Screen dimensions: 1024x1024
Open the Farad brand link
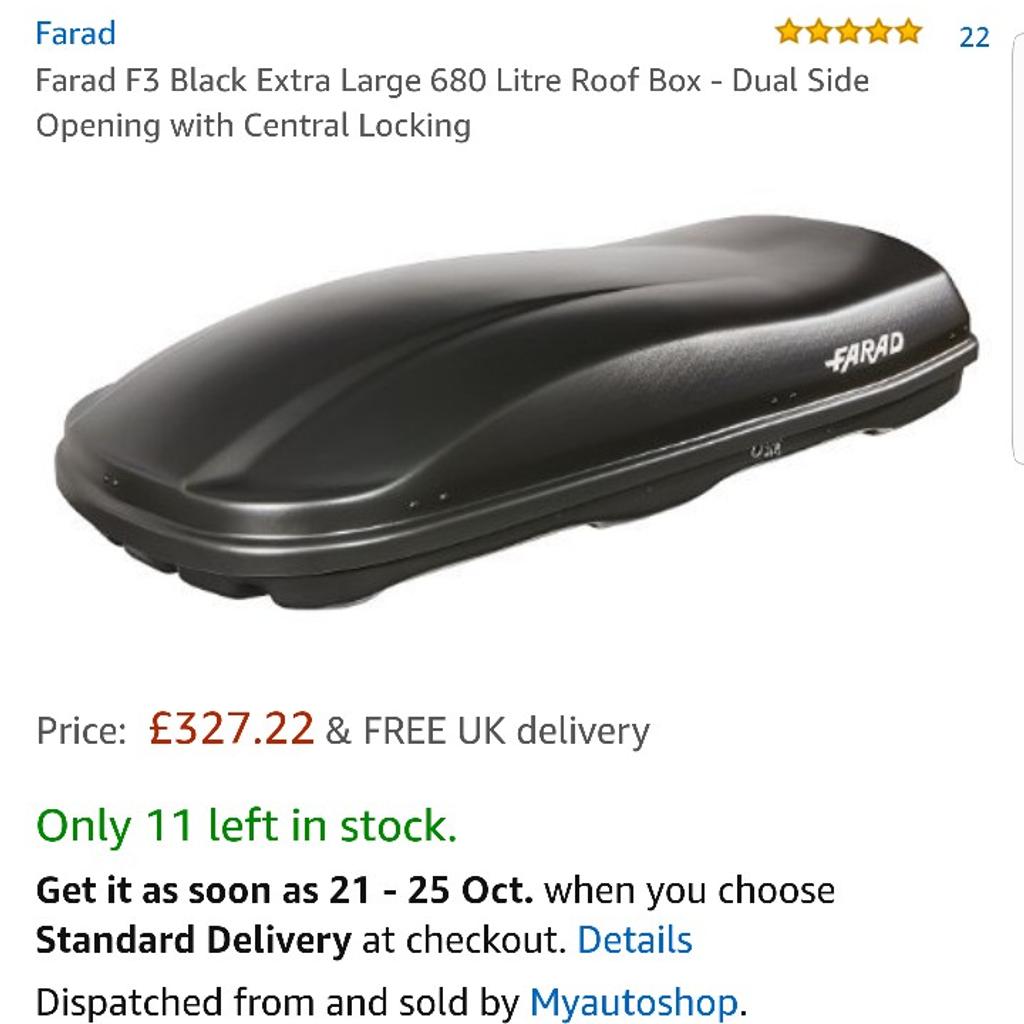[x=75, y=33]
